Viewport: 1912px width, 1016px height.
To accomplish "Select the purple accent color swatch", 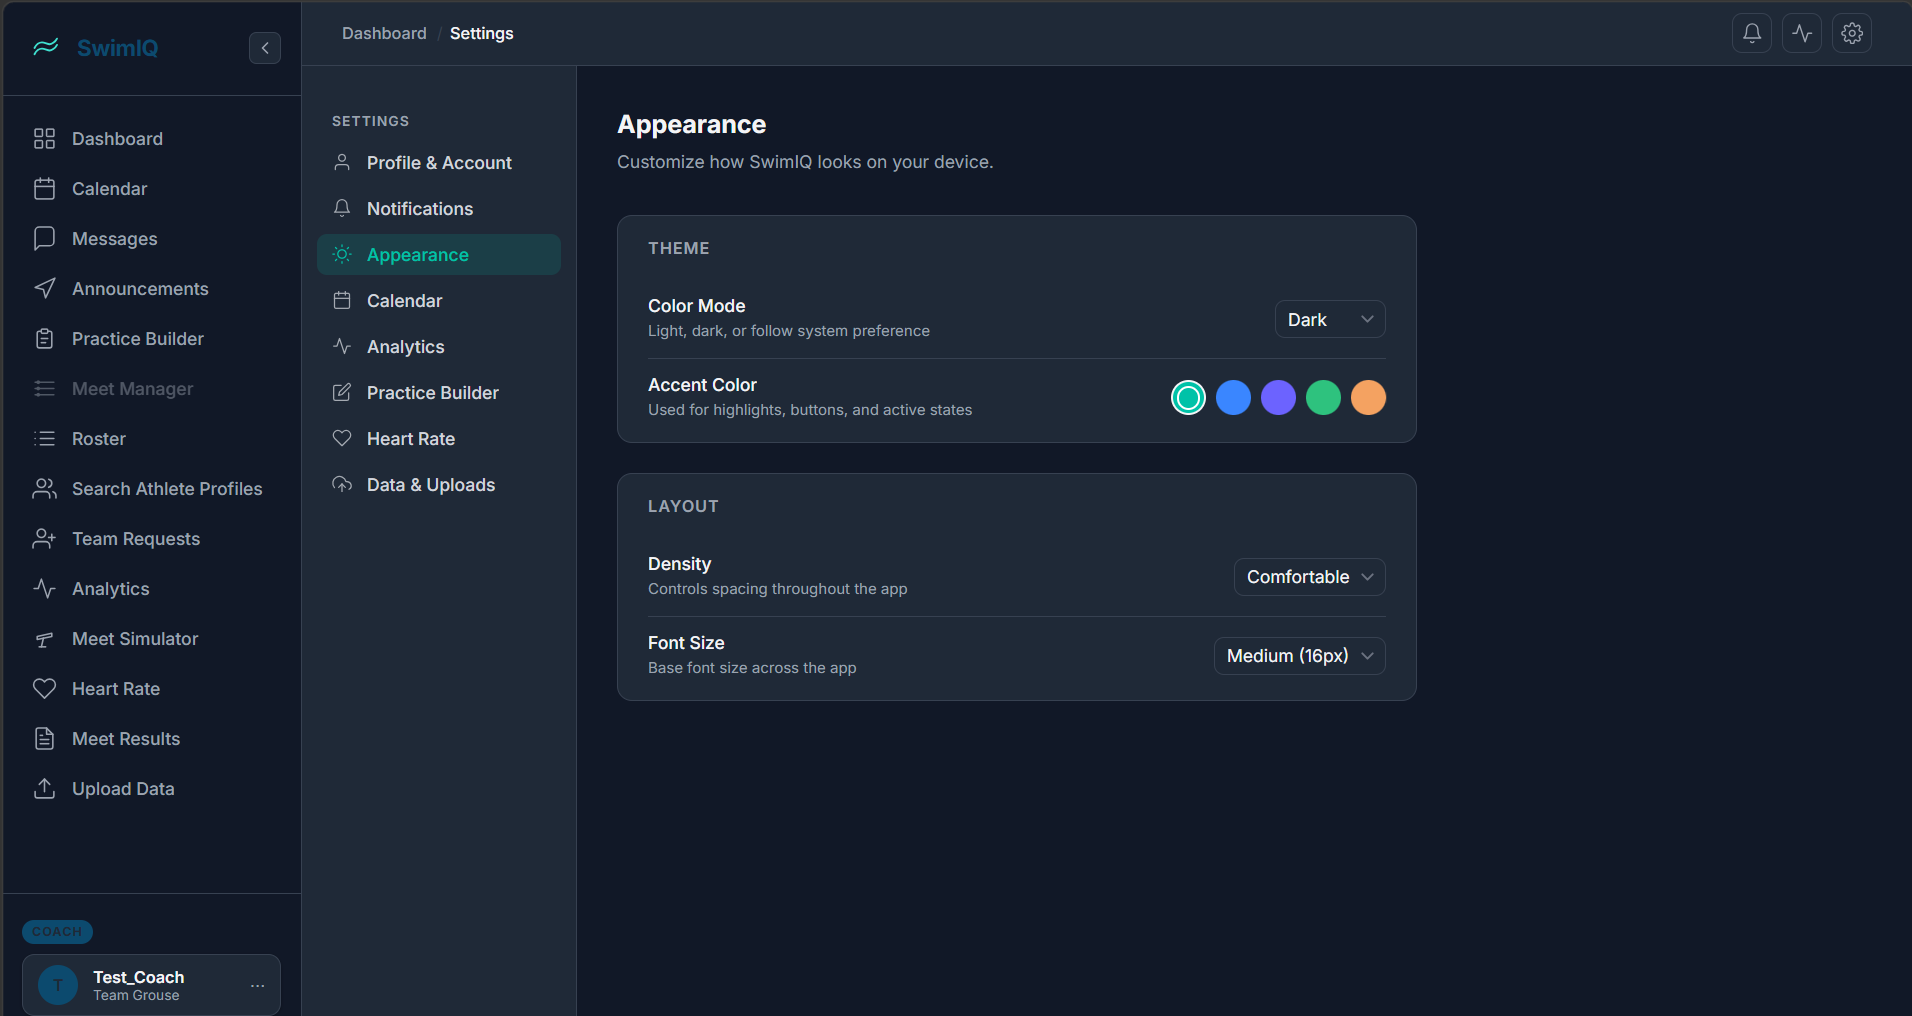I will 1278,397.
